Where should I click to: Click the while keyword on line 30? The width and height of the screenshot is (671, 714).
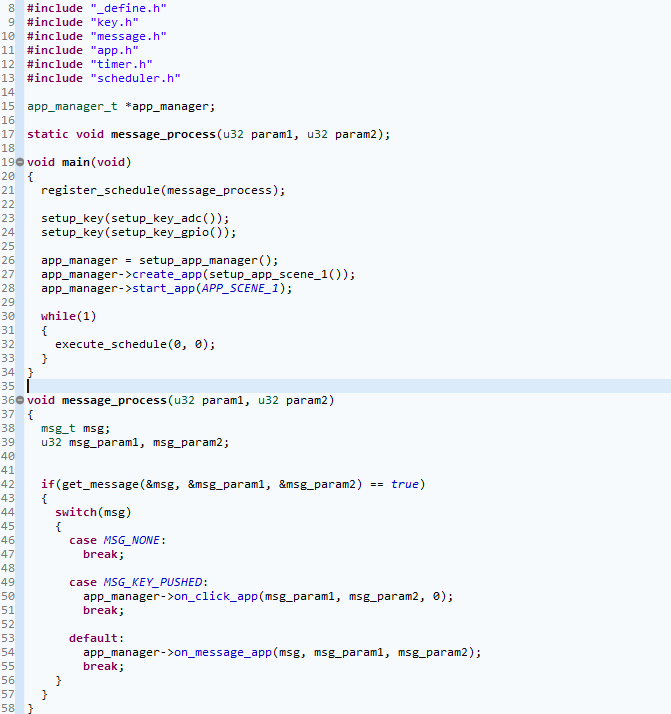[x=58, y=316]
